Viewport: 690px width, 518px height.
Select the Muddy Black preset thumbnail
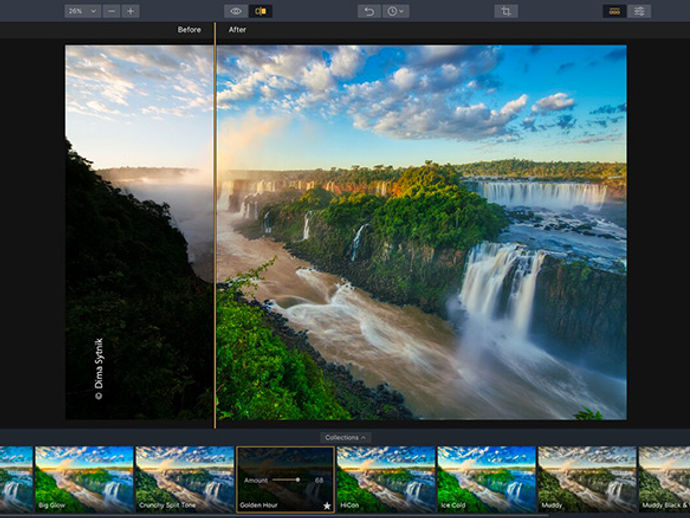pos(664,479)
